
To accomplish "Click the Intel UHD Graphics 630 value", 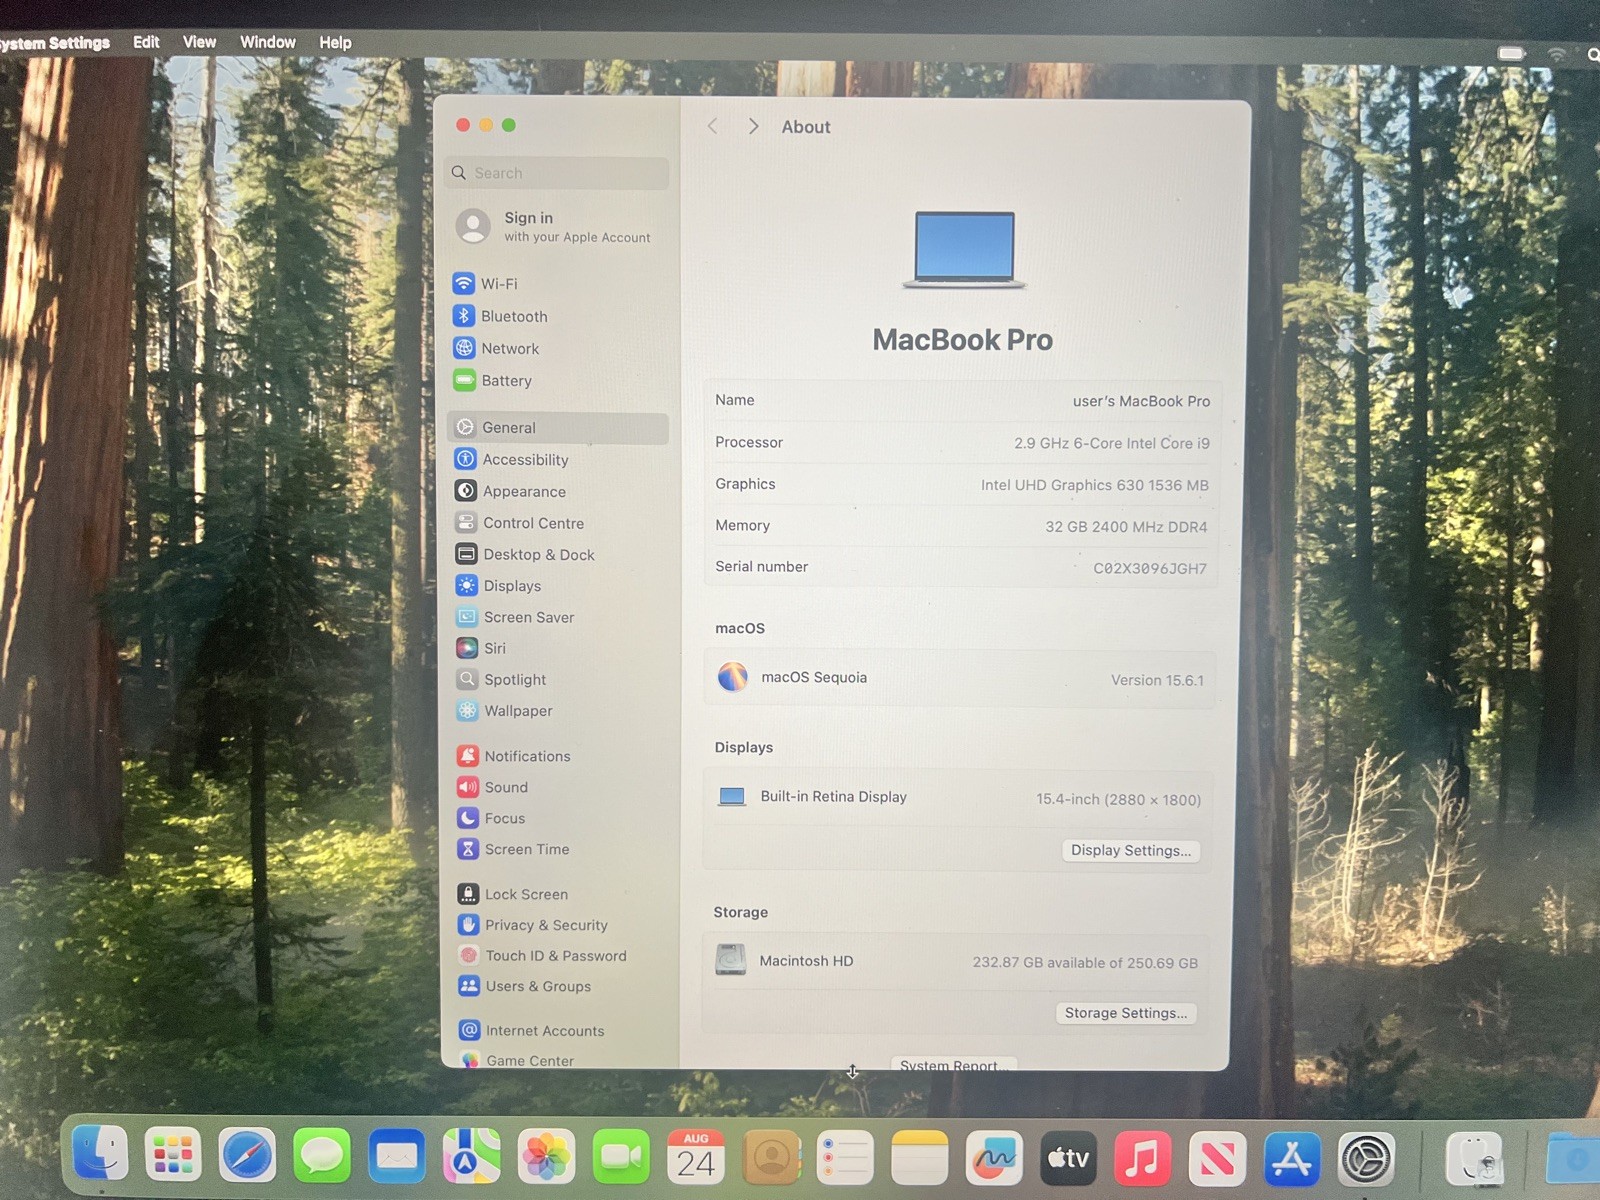I will click(1094, 485).
